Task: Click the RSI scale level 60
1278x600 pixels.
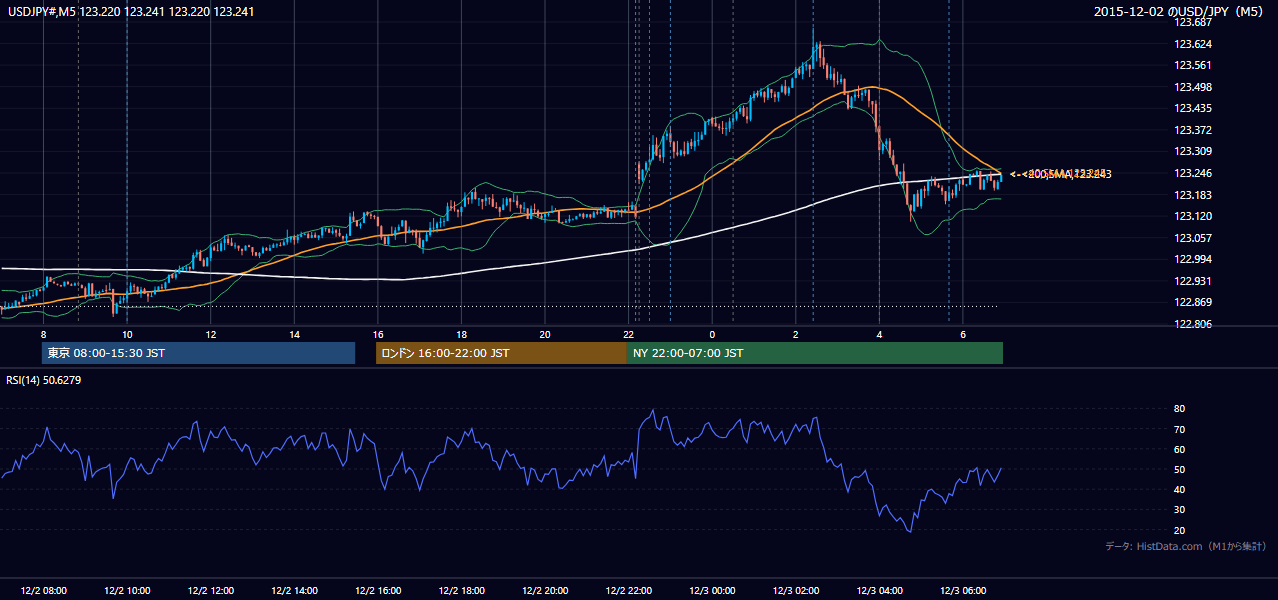Action: pos(1180,449)
